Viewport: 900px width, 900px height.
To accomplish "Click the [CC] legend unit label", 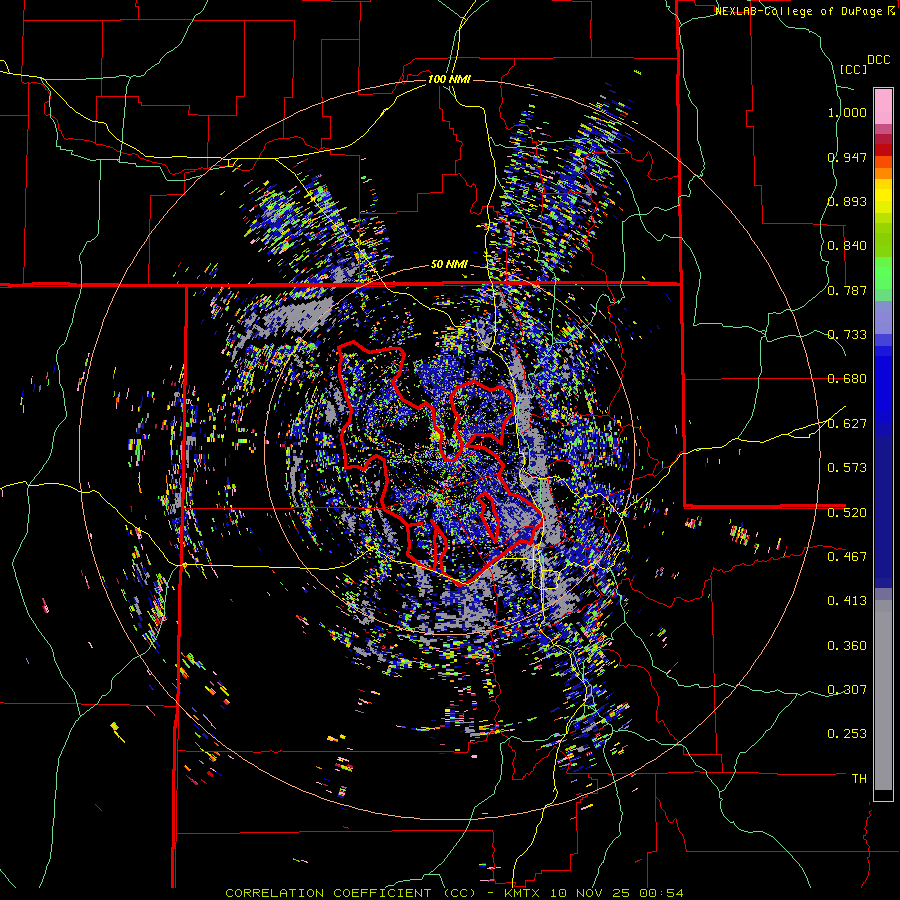I will click(x=854, y=69).
